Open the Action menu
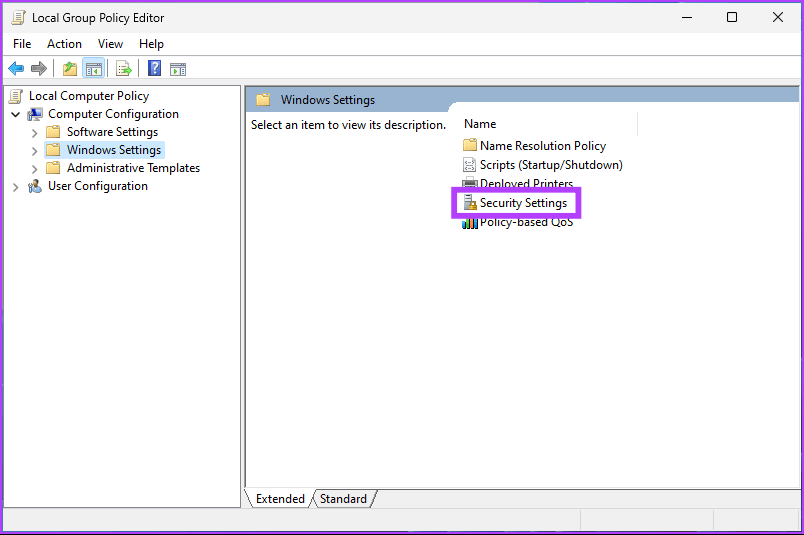This screenshot has height=535, width=804. [64, 44]
